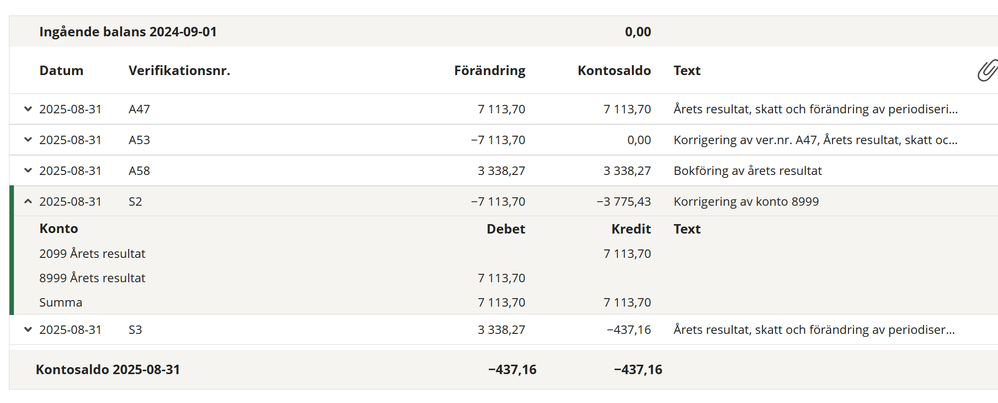Select account 2099 Årets resultat

click(92, 254)
